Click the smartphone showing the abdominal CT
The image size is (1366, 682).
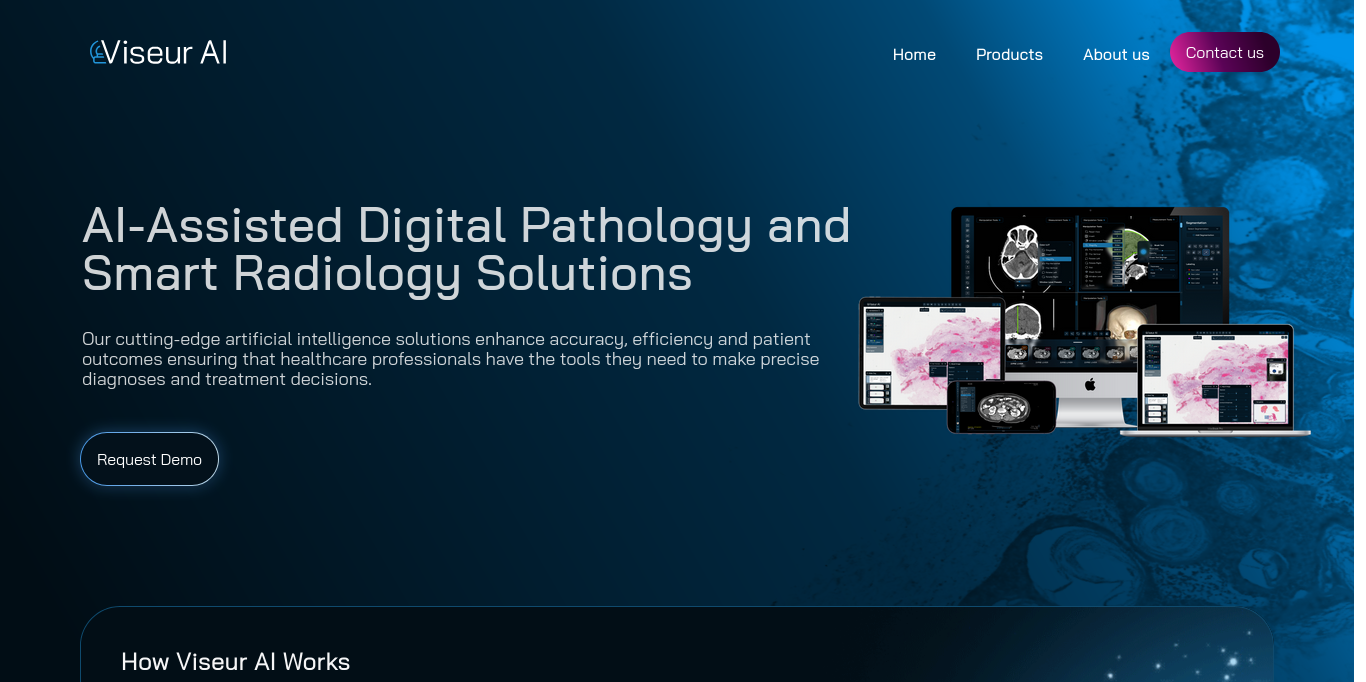(1001, 407)
